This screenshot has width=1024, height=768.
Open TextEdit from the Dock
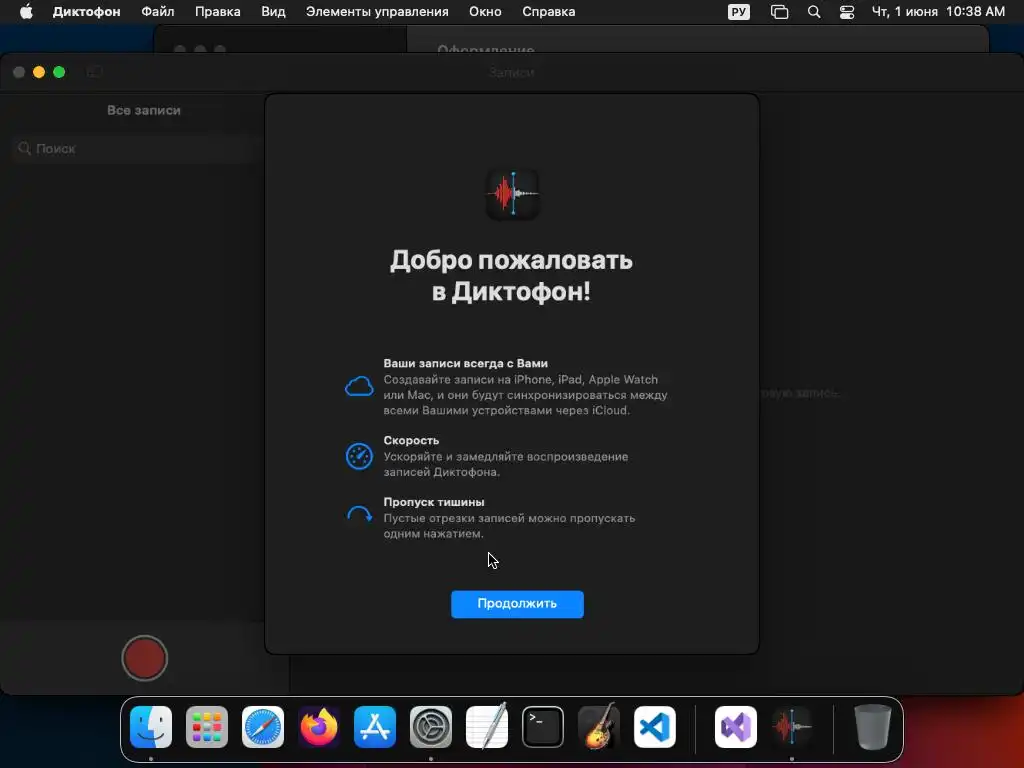pos(487,726)
